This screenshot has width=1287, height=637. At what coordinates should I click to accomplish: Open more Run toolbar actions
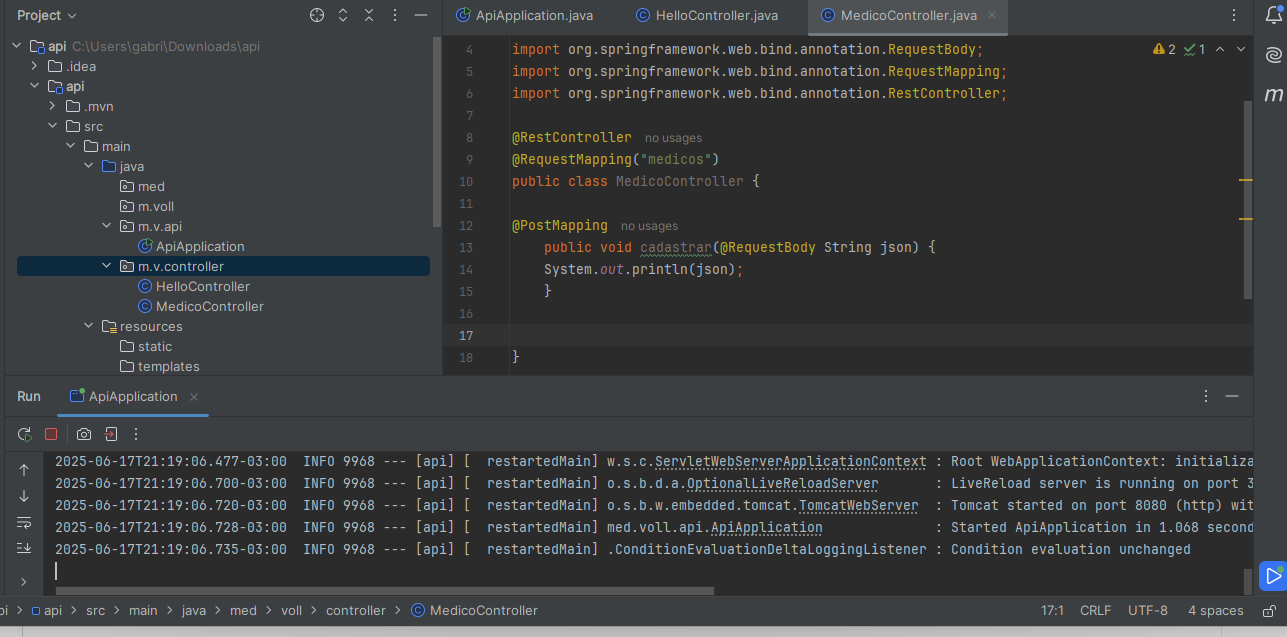(x=137, y=434)
